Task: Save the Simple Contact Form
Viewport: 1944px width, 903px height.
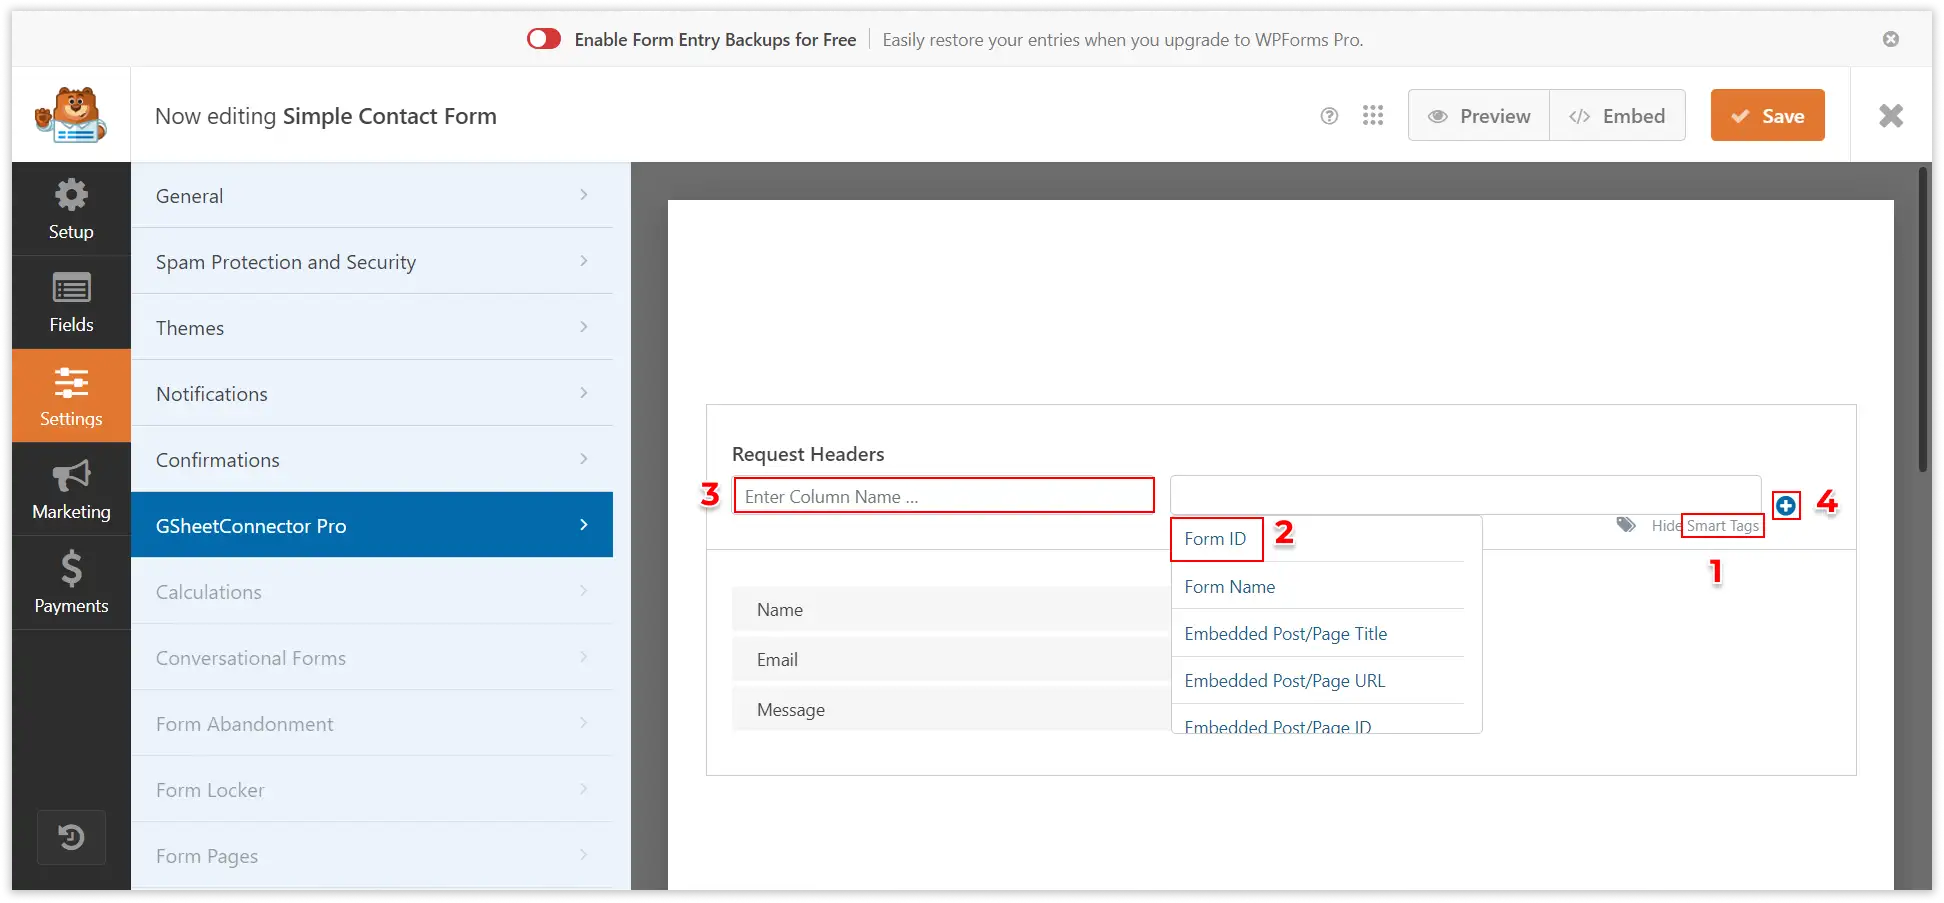Action: coord(1767,115)
